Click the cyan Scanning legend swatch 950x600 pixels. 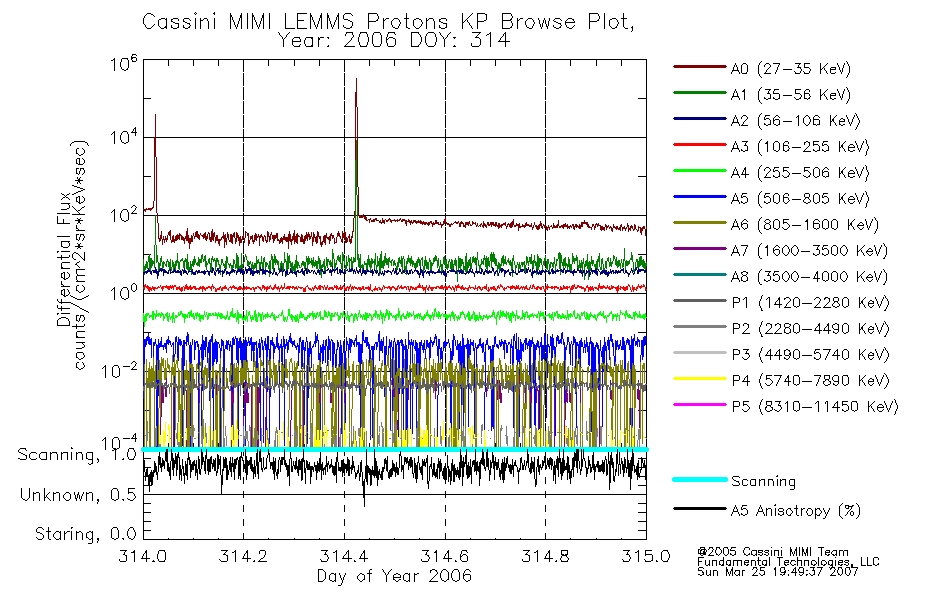[700, 479]
